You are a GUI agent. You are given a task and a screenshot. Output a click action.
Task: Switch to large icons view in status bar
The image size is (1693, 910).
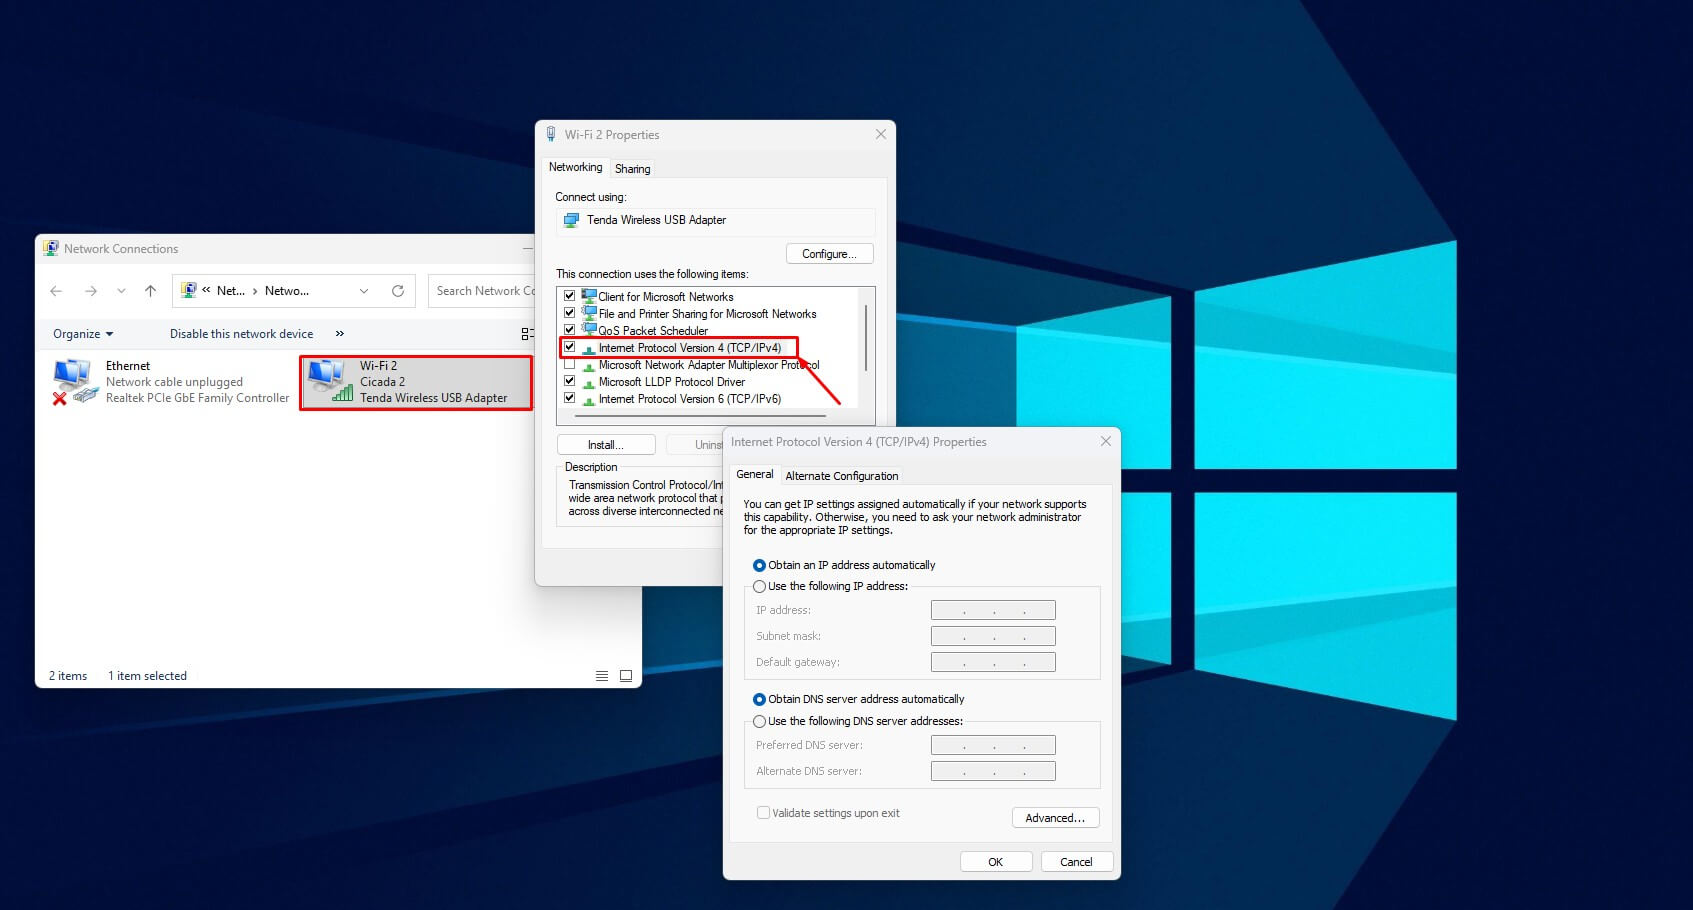tap(626, 676)
